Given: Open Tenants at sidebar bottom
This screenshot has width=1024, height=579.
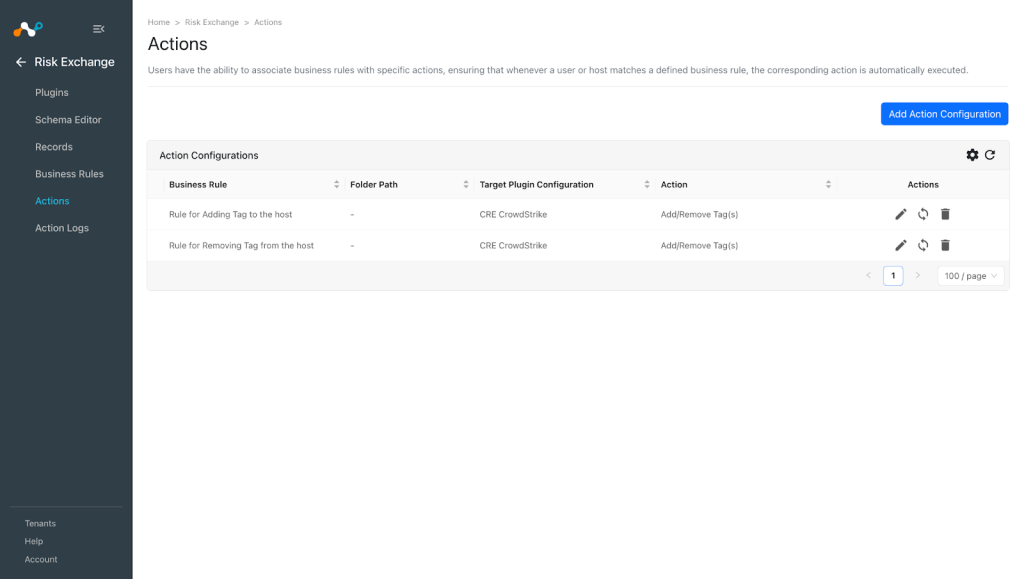Looking at the screenshot, I should (x=40, y=524).
